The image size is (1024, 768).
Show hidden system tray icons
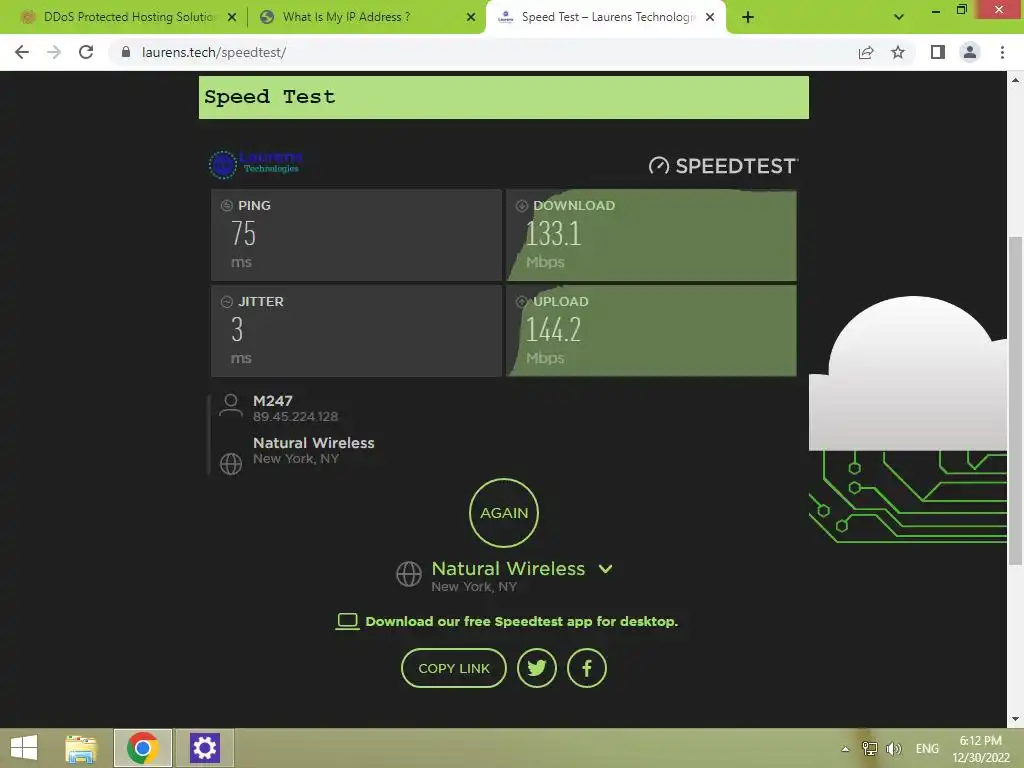click(845, 749)
